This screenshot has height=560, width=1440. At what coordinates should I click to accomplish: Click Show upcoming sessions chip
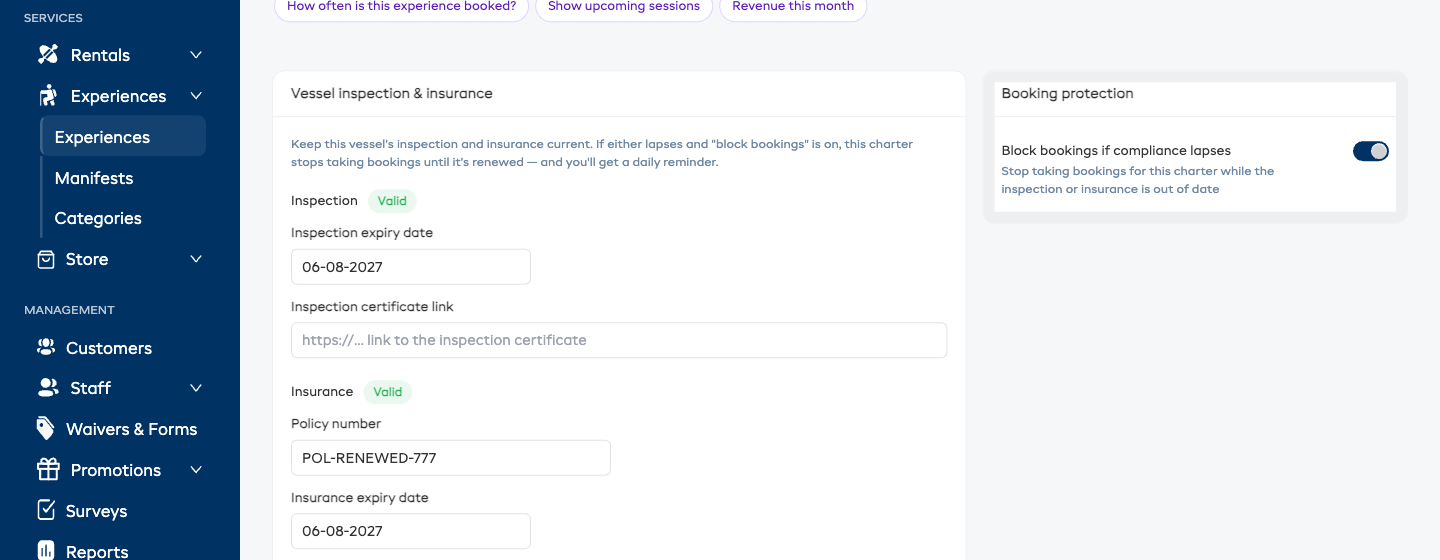click(624, 7)
